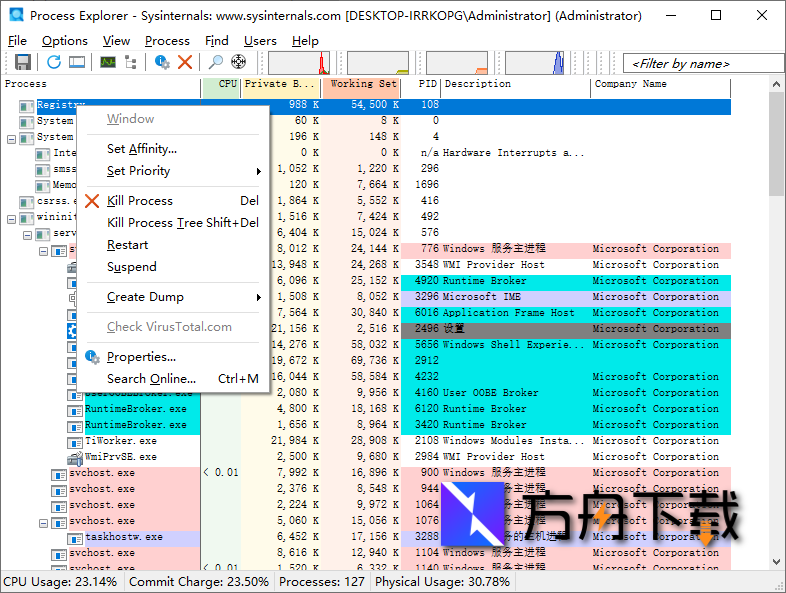Click the crosshair Find Window's Process icon

pos(238,63)
